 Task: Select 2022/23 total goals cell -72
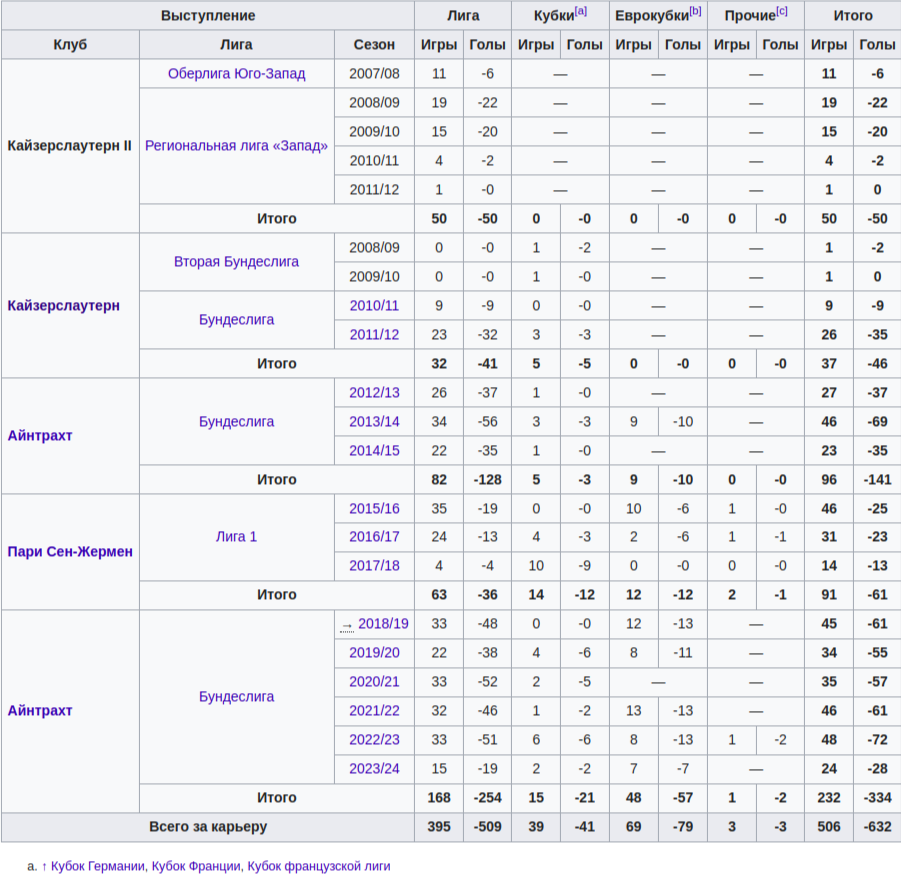(x=877, y=740)
